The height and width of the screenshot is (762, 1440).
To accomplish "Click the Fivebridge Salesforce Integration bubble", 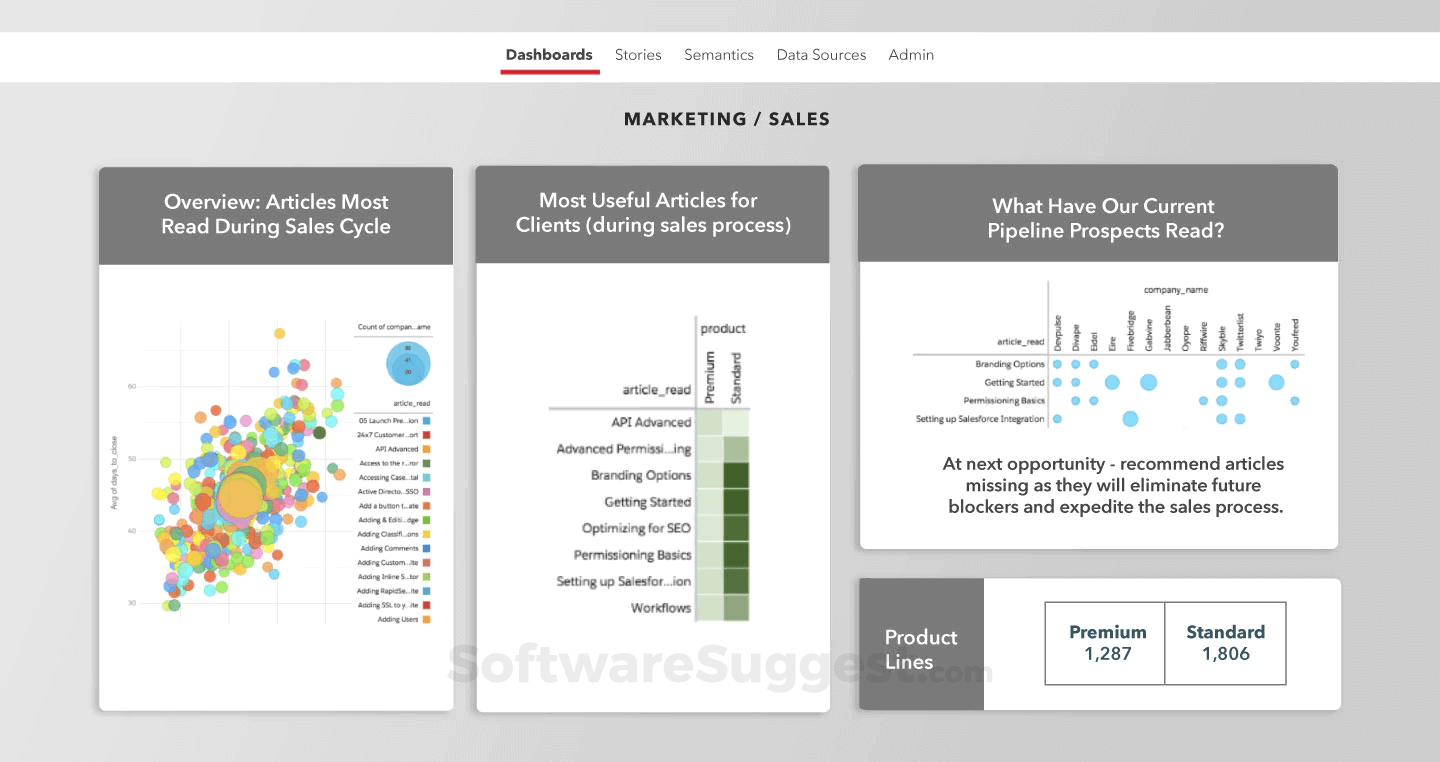I will 1130,419.
